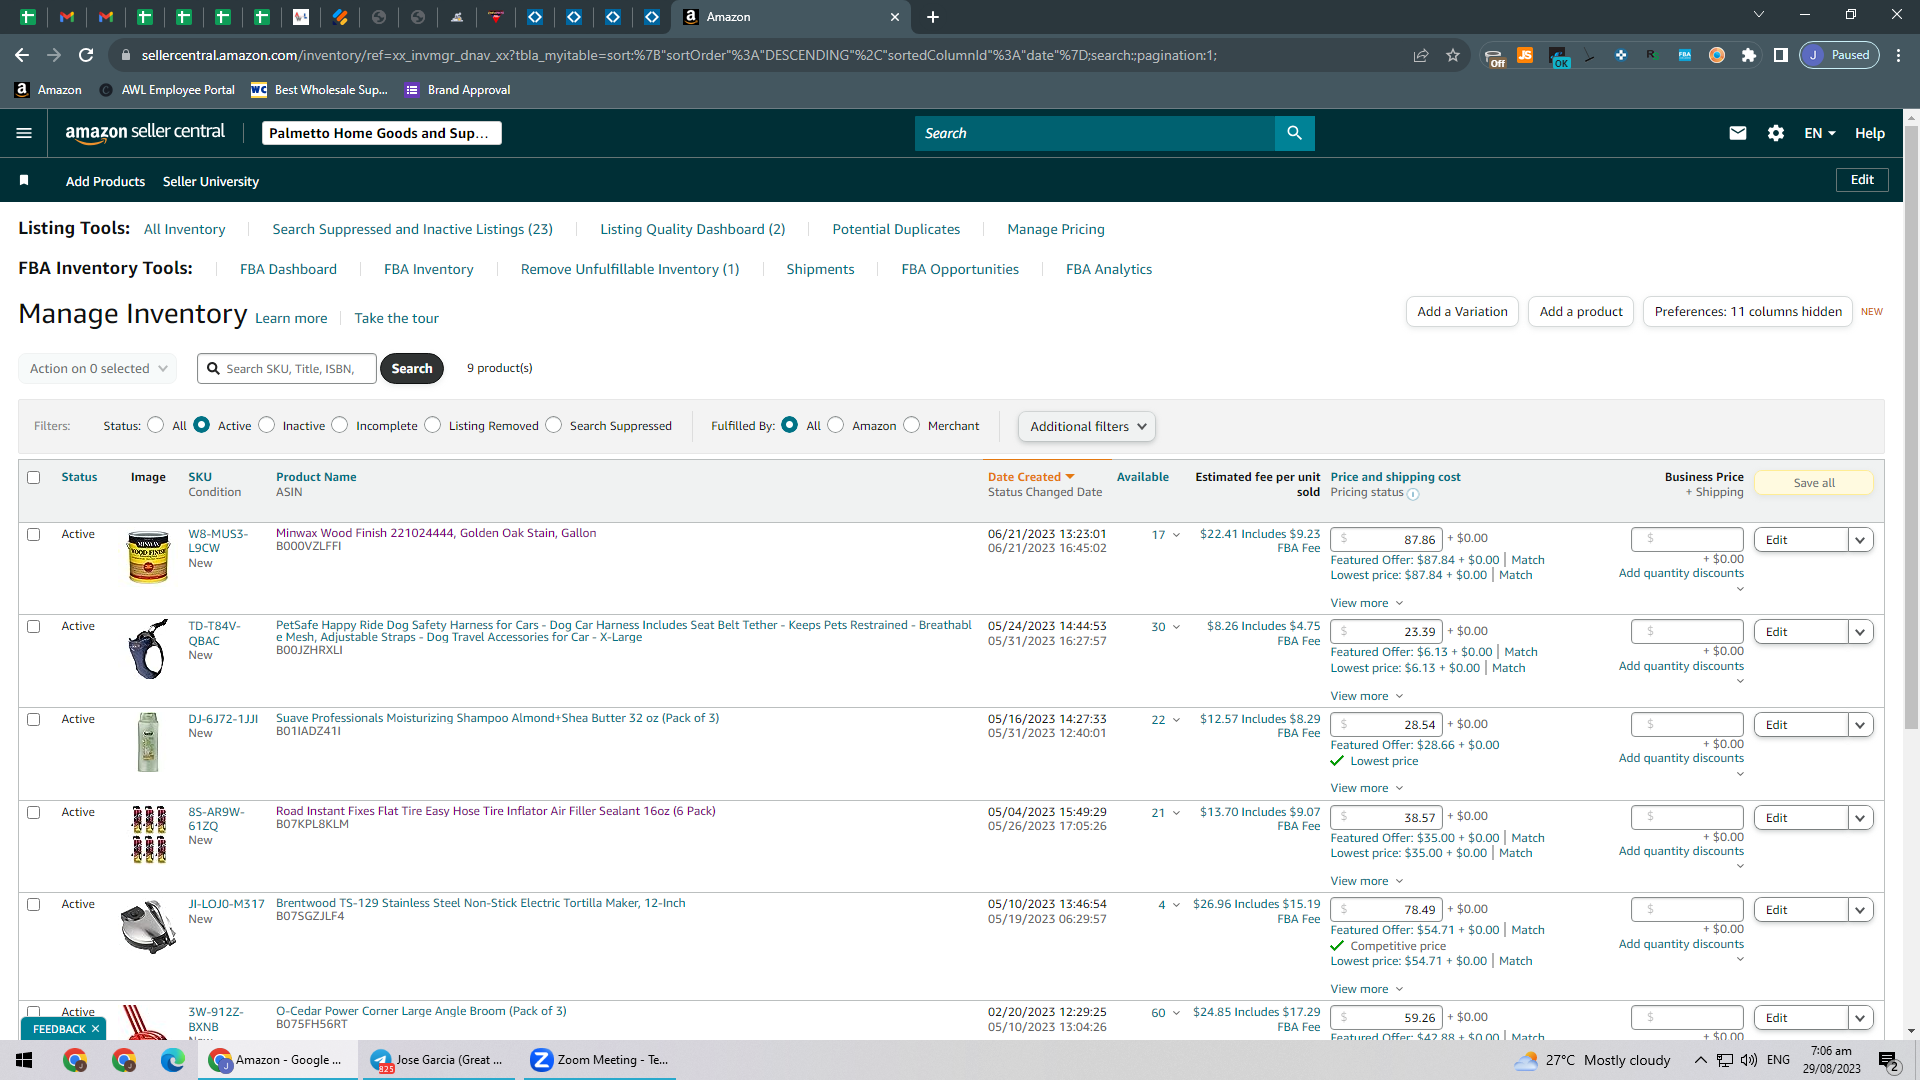Click the Save all button
The height and width of the screenshot is (1080, 1920).
pos(1814,483)
